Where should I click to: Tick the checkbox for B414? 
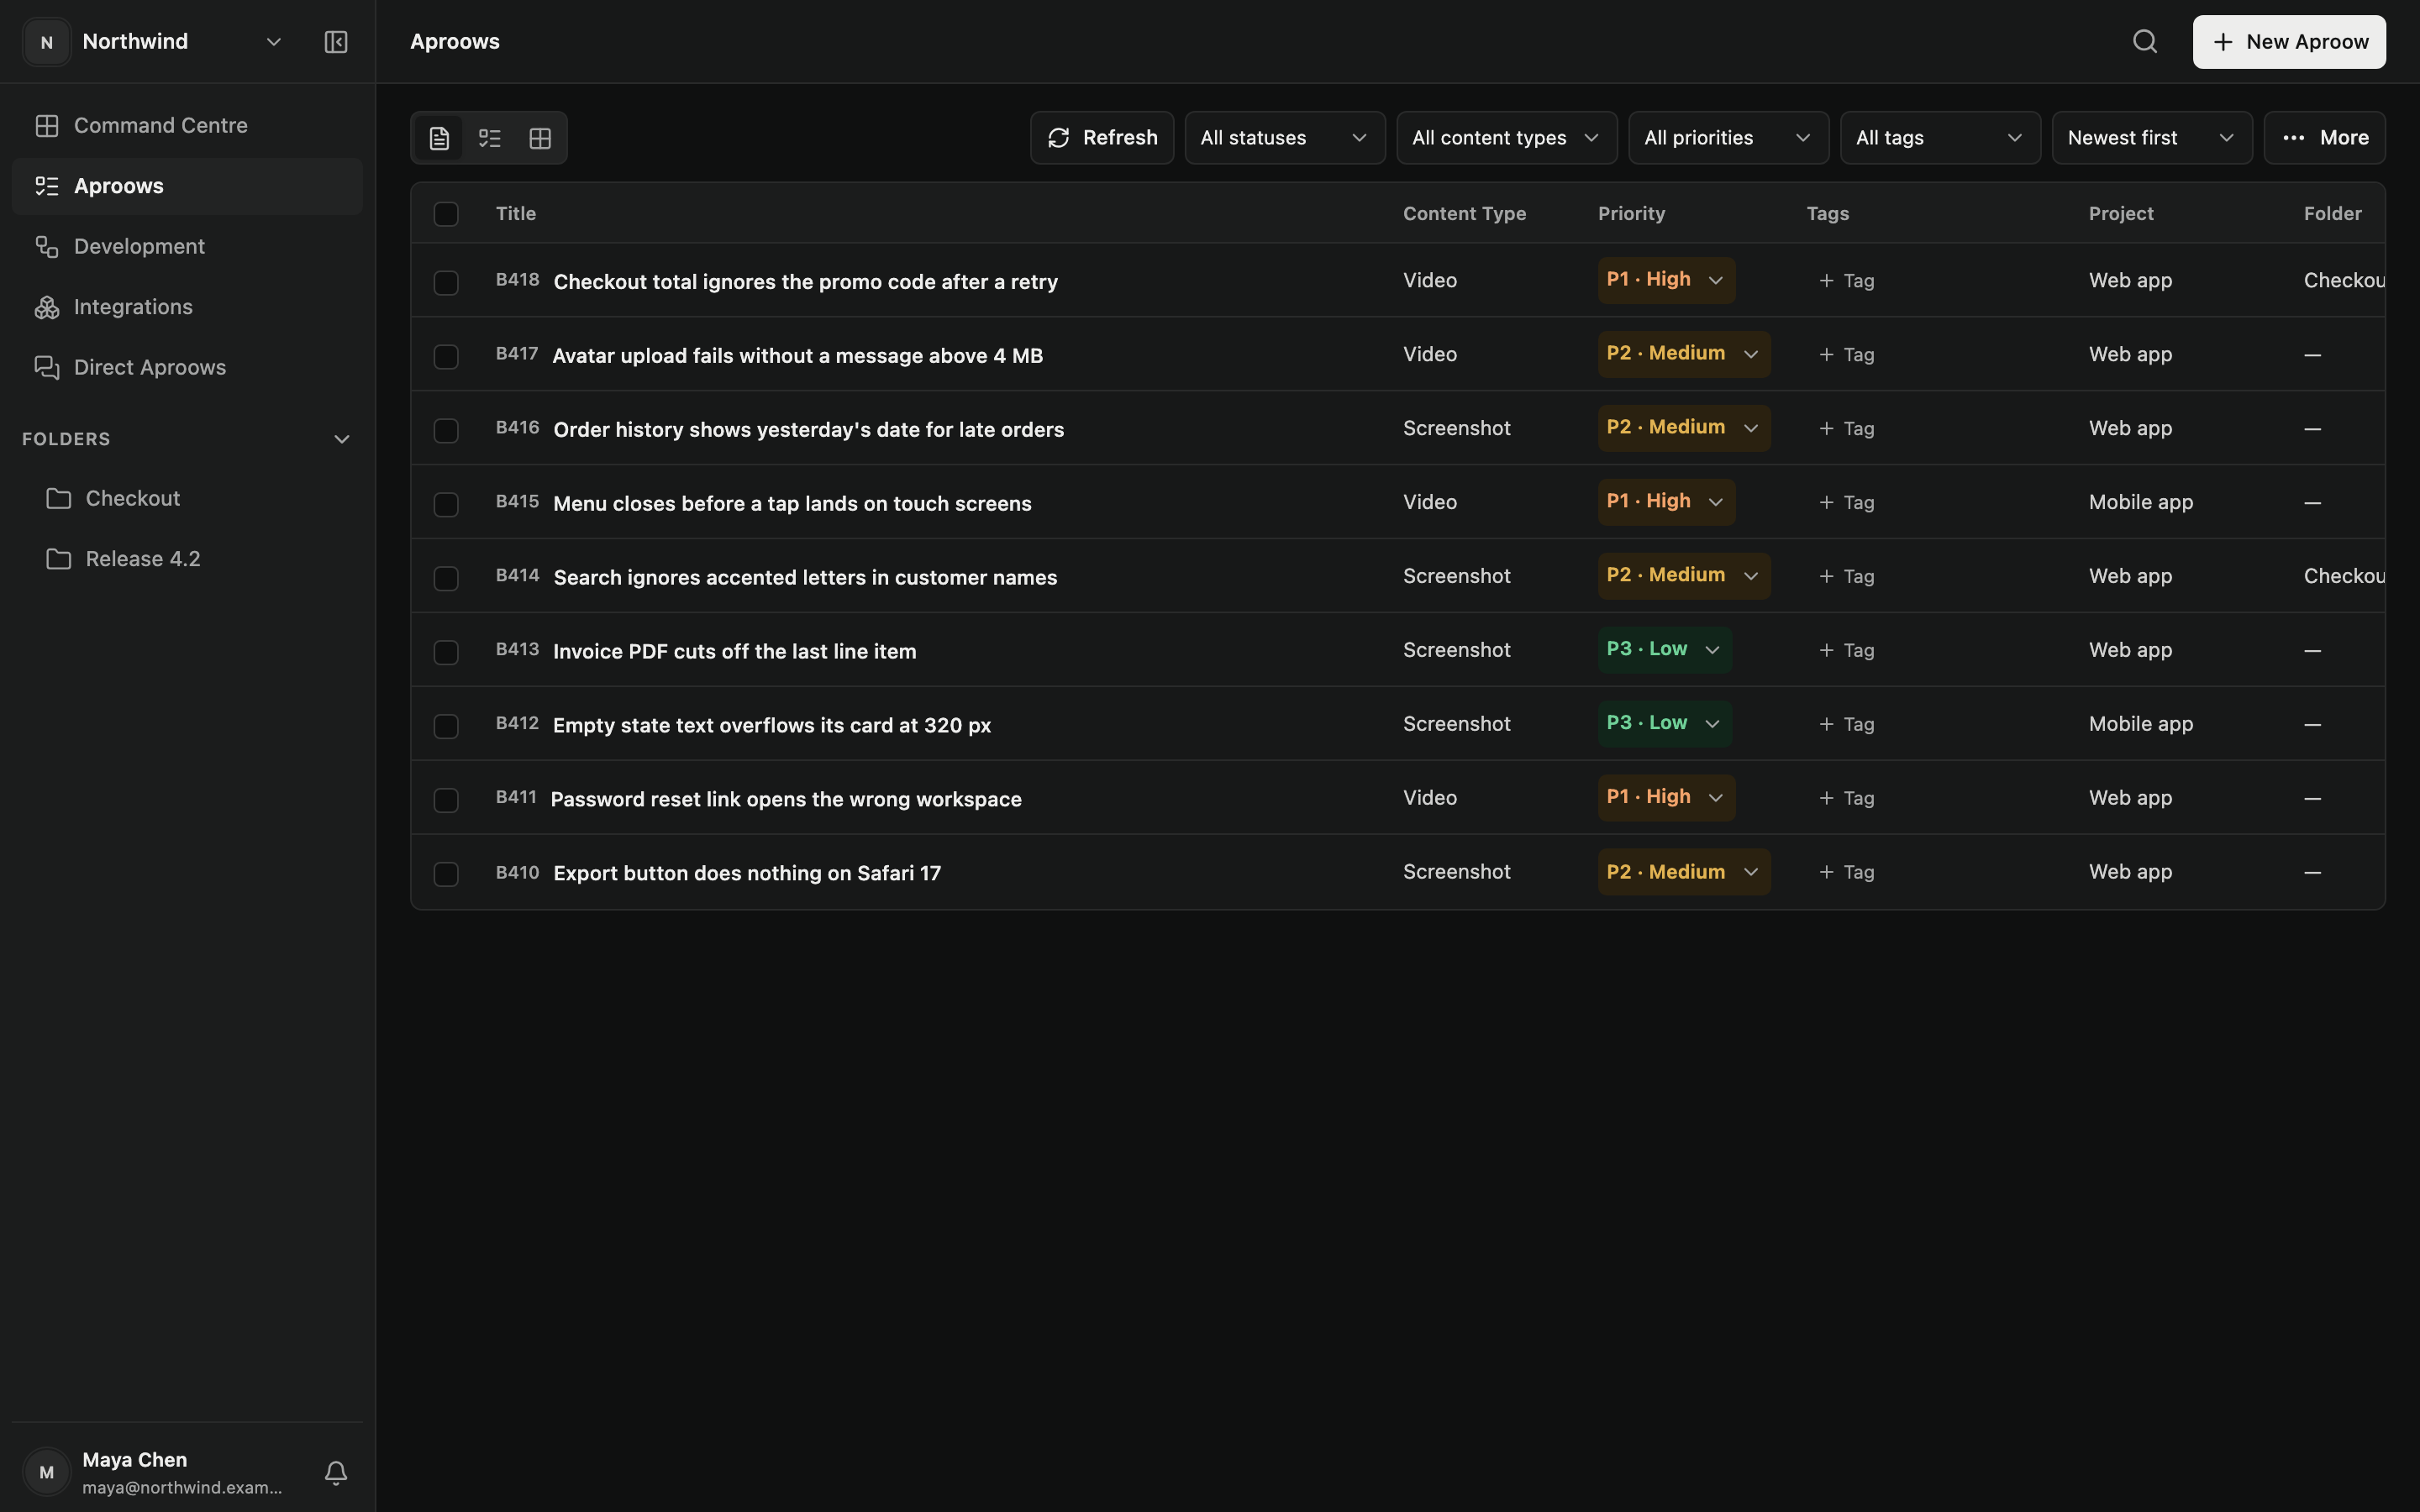tap(446, 579)
